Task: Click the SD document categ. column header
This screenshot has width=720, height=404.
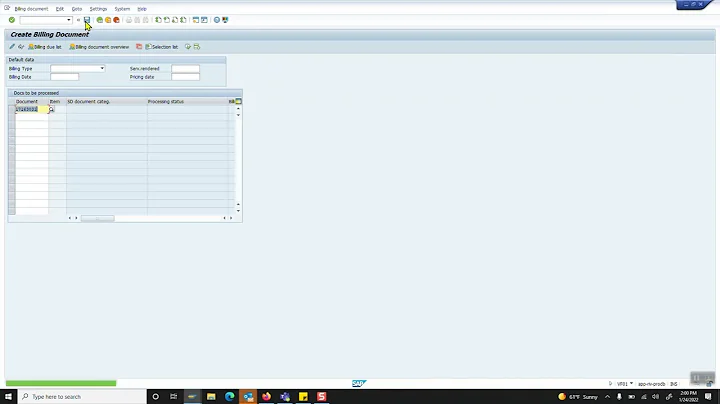Action: [107, 101]
